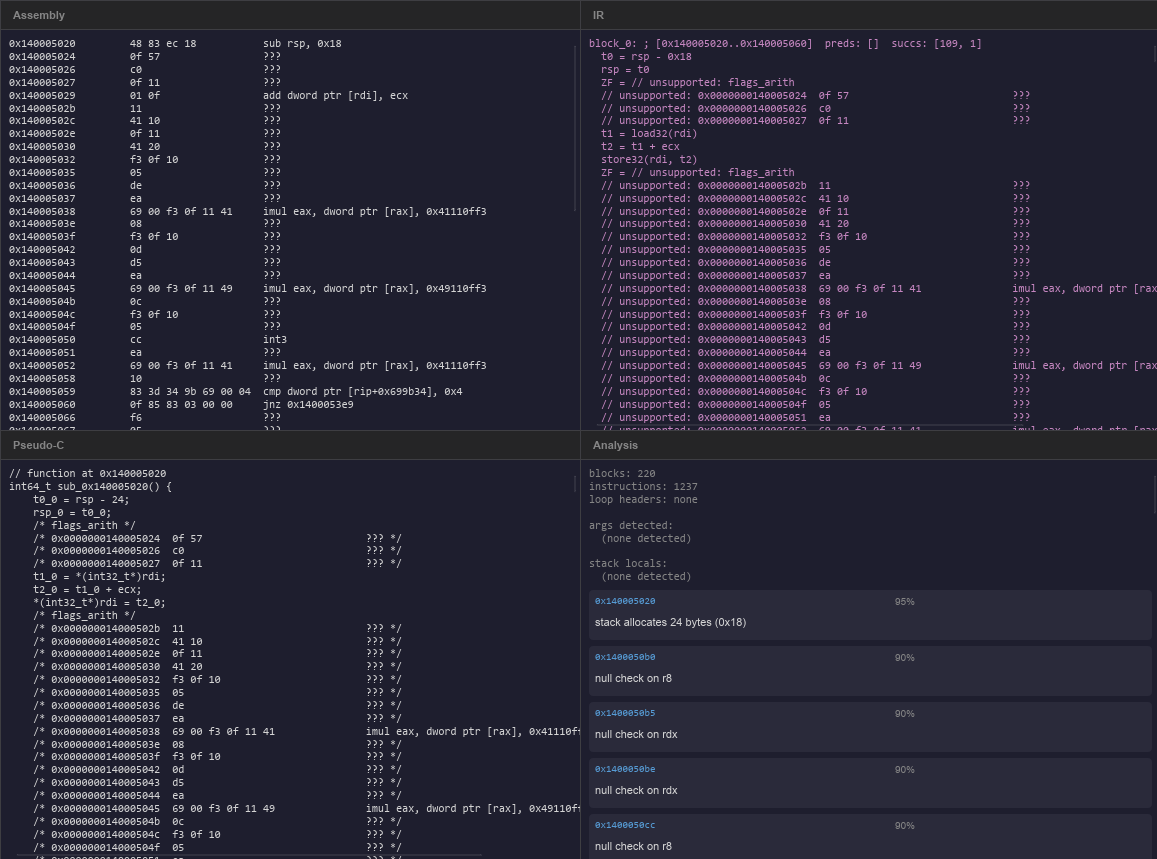The image size is (1157, 859).
Task: Select 'int64_t sub_0x140005020() {' declaration
Action: 90,486
